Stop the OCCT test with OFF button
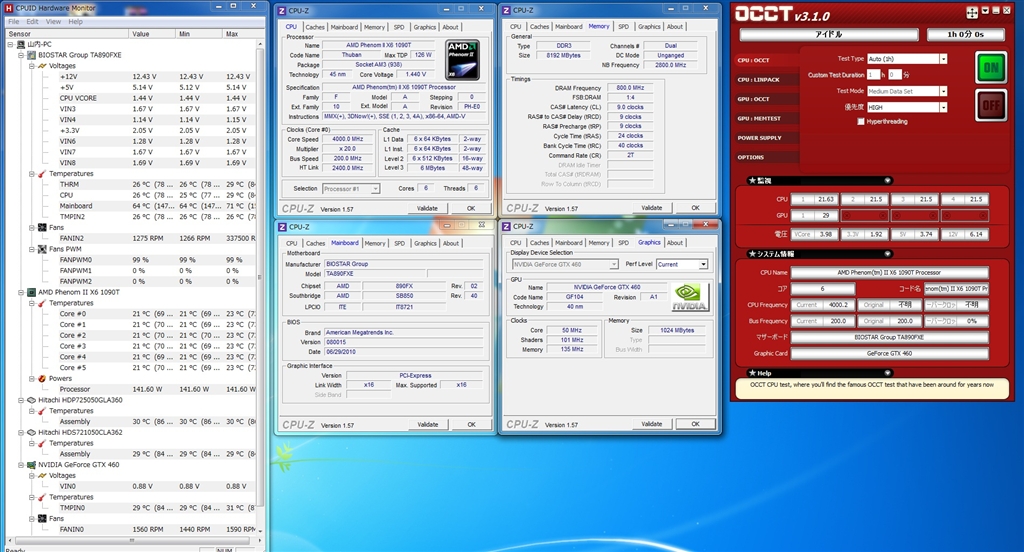This screenshot has height=552, width=1024. click(x=991, y=106)
